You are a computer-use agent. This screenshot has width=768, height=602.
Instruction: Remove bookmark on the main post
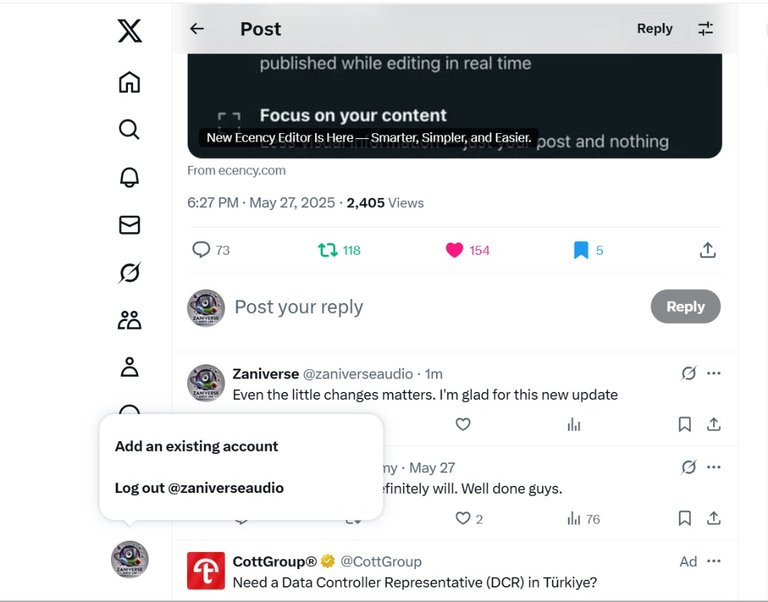coord(588,250)
